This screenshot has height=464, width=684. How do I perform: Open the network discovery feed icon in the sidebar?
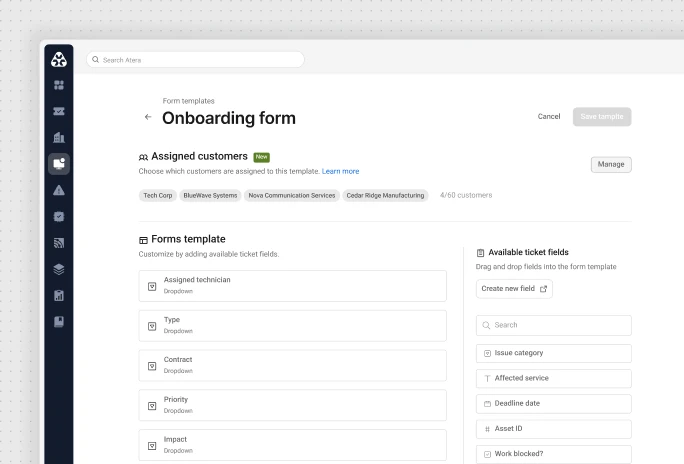tap(59, 243)
